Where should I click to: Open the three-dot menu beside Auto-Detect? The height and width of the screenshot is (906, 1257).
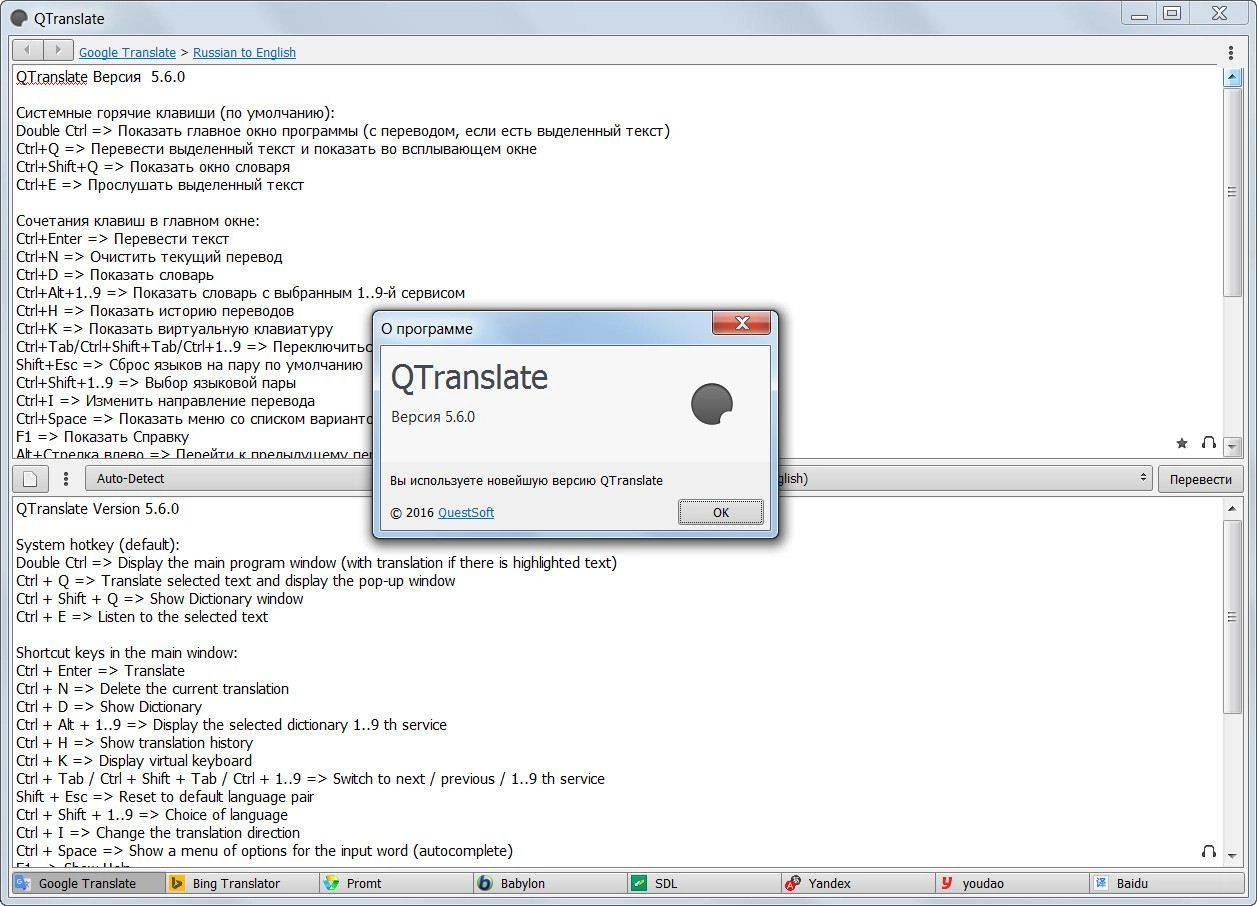click(66, 479)
